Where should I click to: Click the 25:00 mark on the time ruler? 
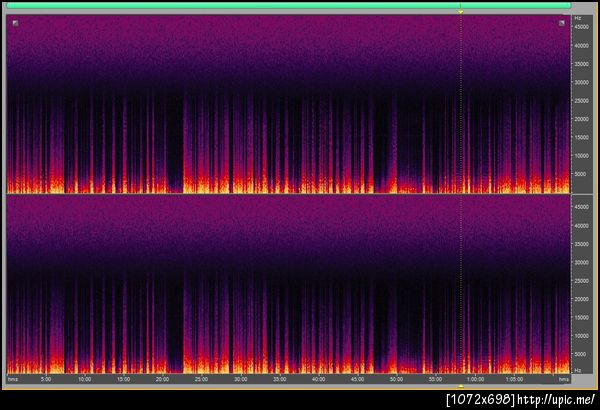(x=201, y=379)
